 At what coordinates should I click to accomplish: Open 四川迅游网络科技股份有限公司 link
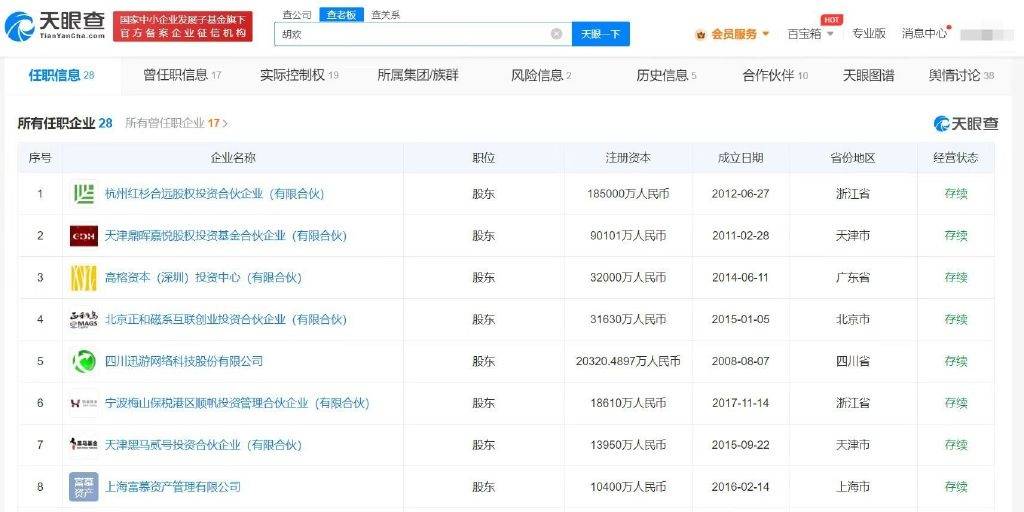pyautogui.click(x=184, y=361)
